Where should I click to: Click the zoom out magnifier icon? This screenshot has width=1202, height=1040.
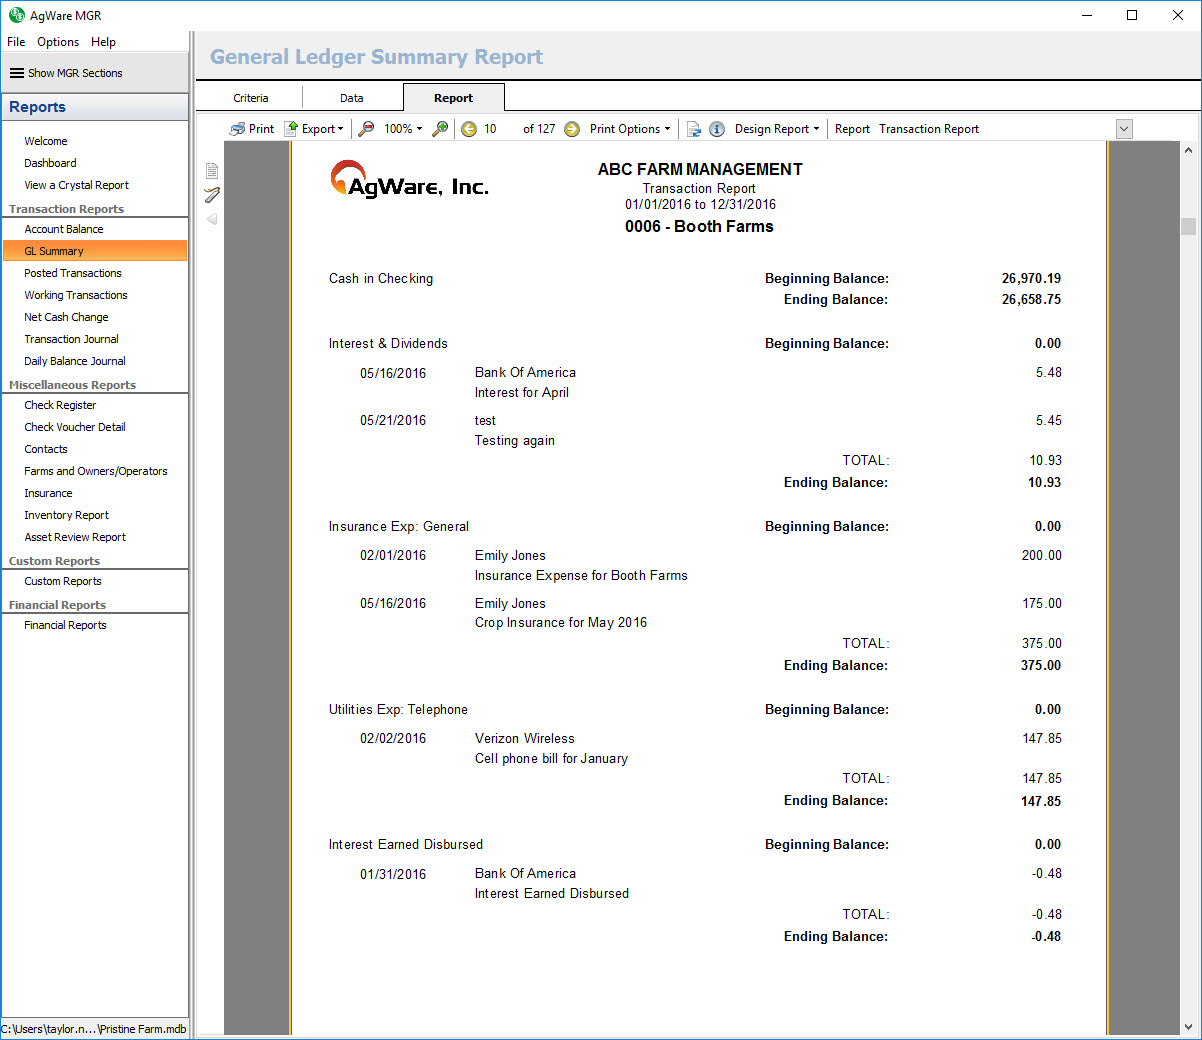tap(366, 129)
